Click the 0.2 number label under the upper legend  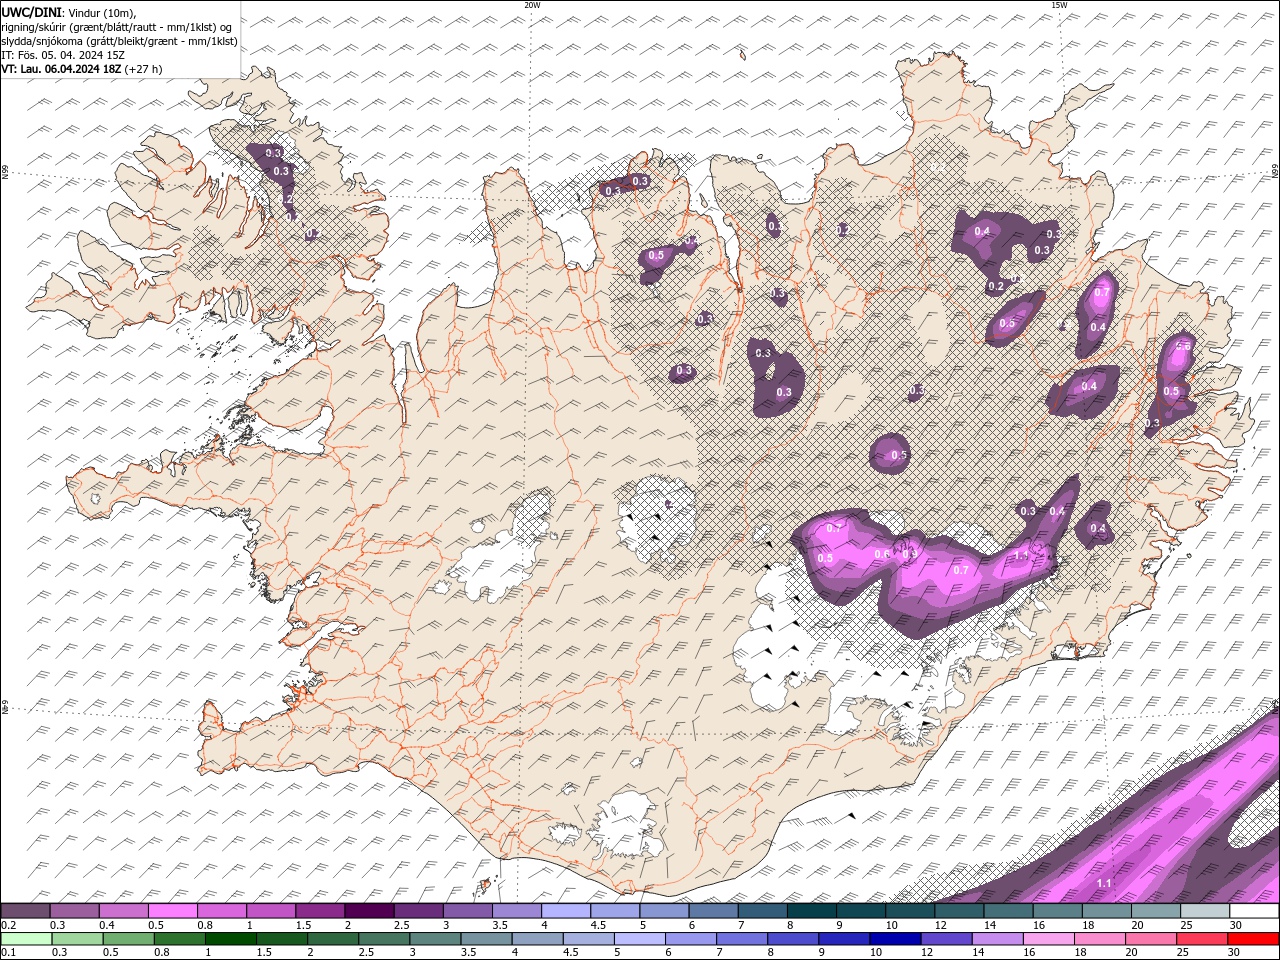tap(8, 925)
